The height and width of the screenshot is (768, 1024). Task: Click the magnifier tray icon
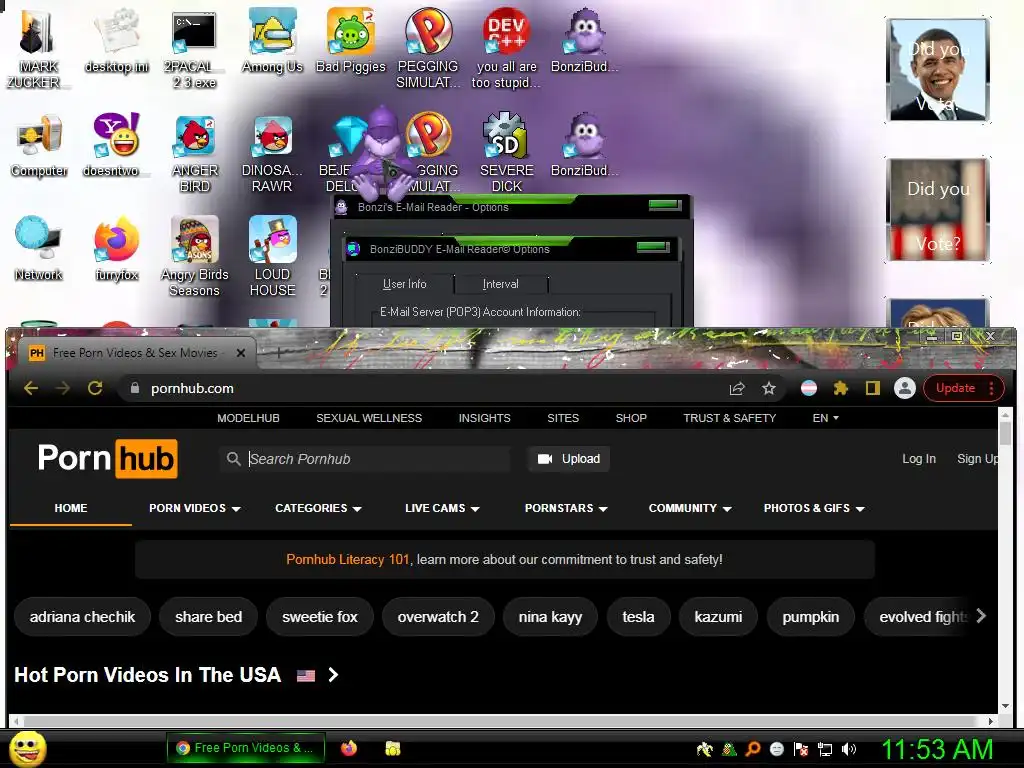click(753, 749)
